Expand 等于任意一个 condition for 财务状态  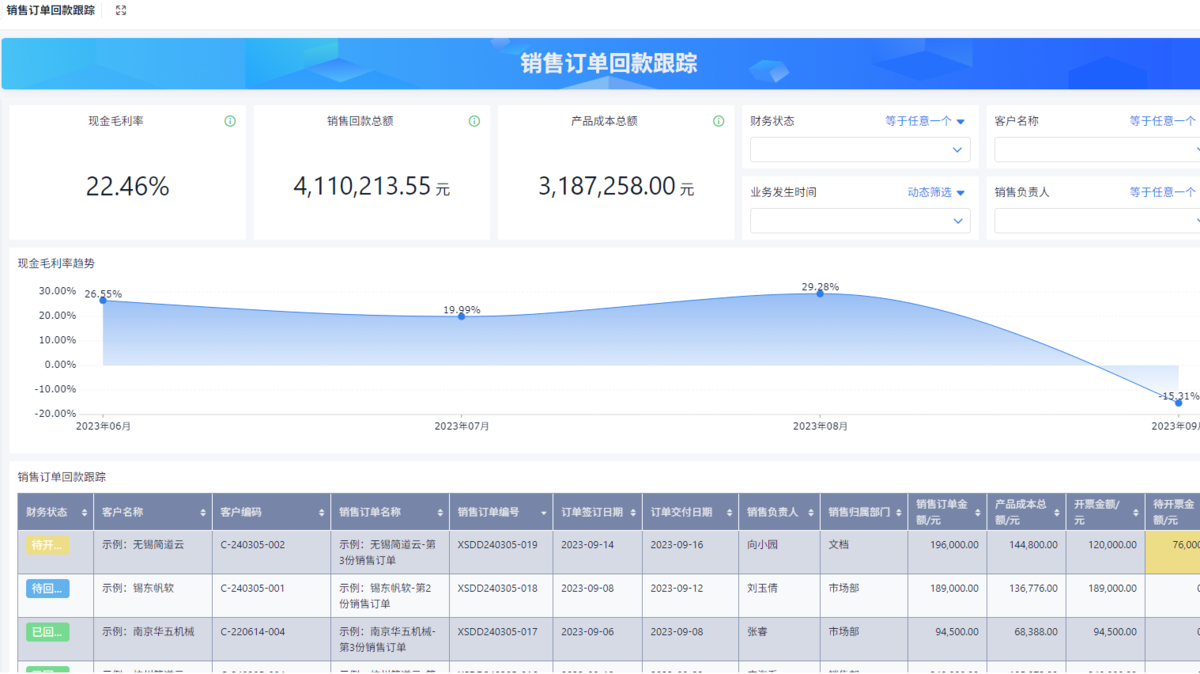[925, 121]
